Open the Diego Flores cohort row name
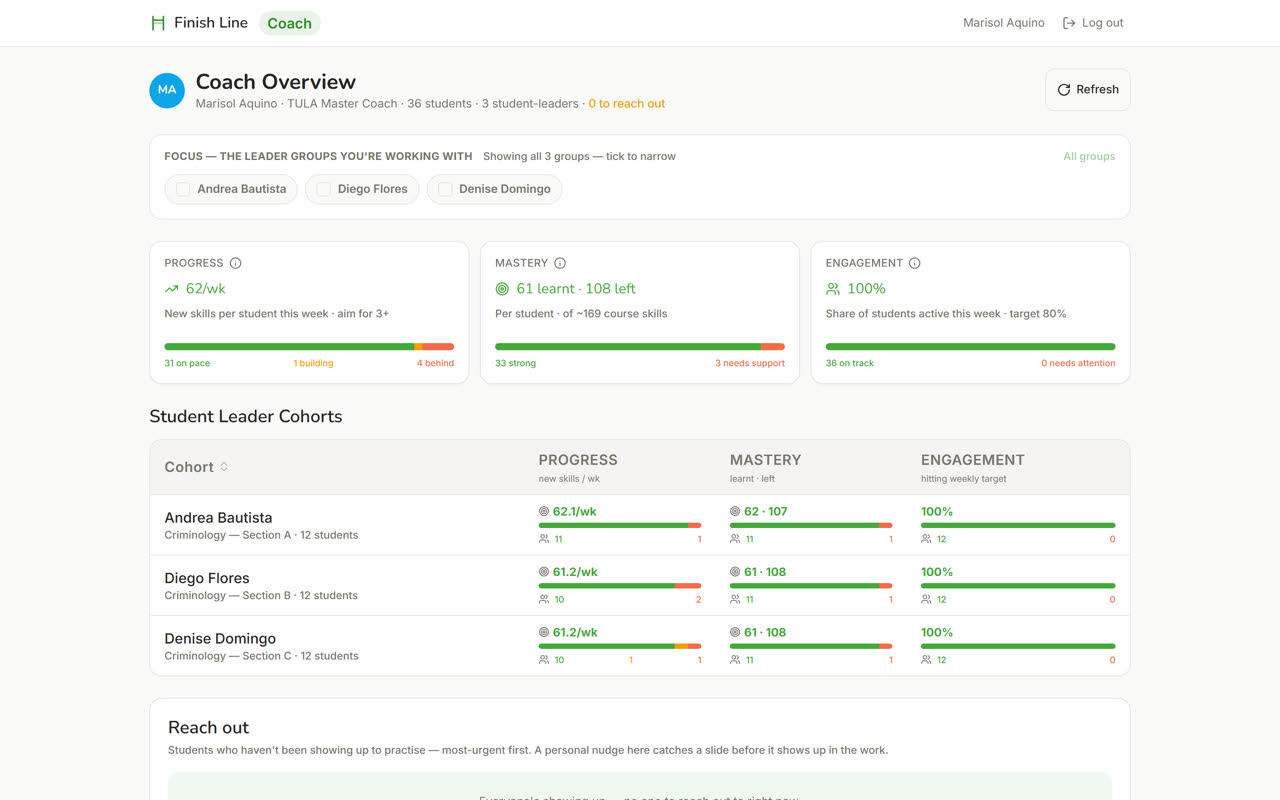Image resolution: width=1280 pixels, height=800 pixels. pos(207,578)
